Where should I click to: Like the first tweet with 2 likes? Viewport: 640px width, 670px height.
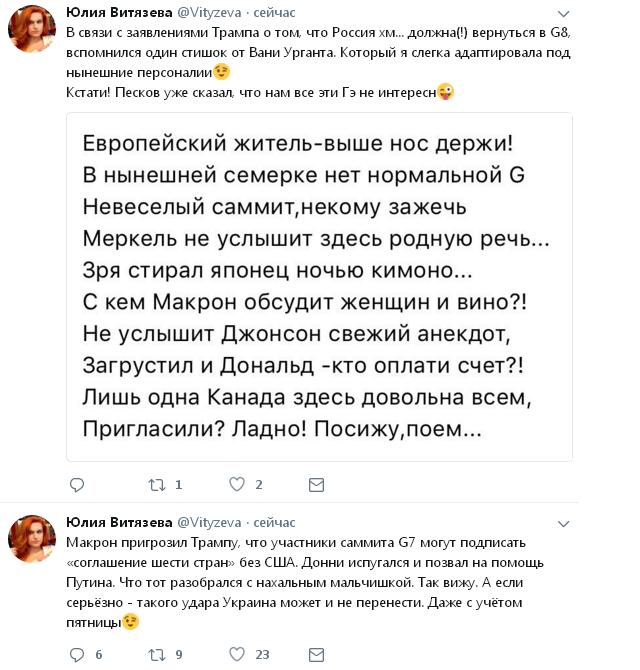(x=237, y=484)
